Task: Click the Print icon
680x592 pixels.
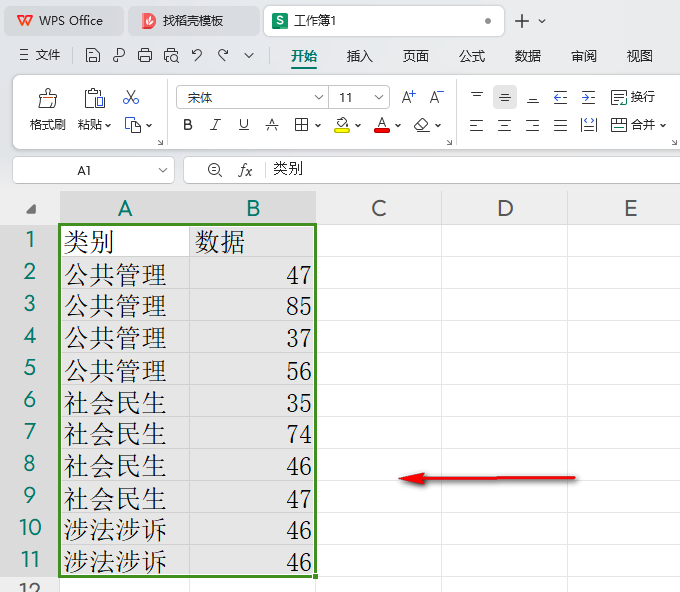Action: [145, 56]
